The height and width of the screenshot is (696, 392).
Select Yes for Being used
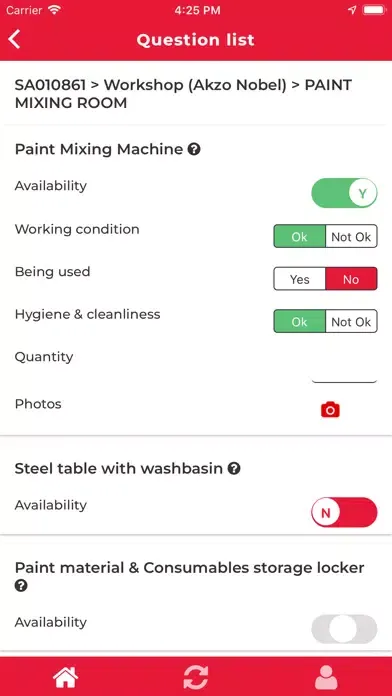coord(299,279)
